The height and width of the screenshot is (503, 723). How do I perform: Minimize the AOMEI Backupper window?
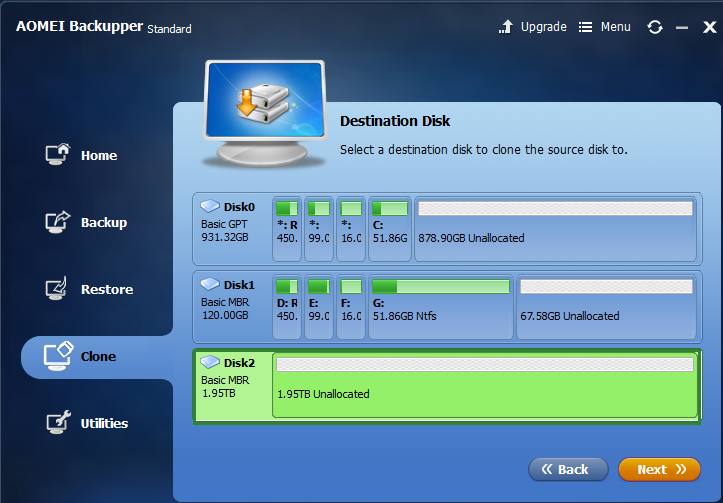682,28
